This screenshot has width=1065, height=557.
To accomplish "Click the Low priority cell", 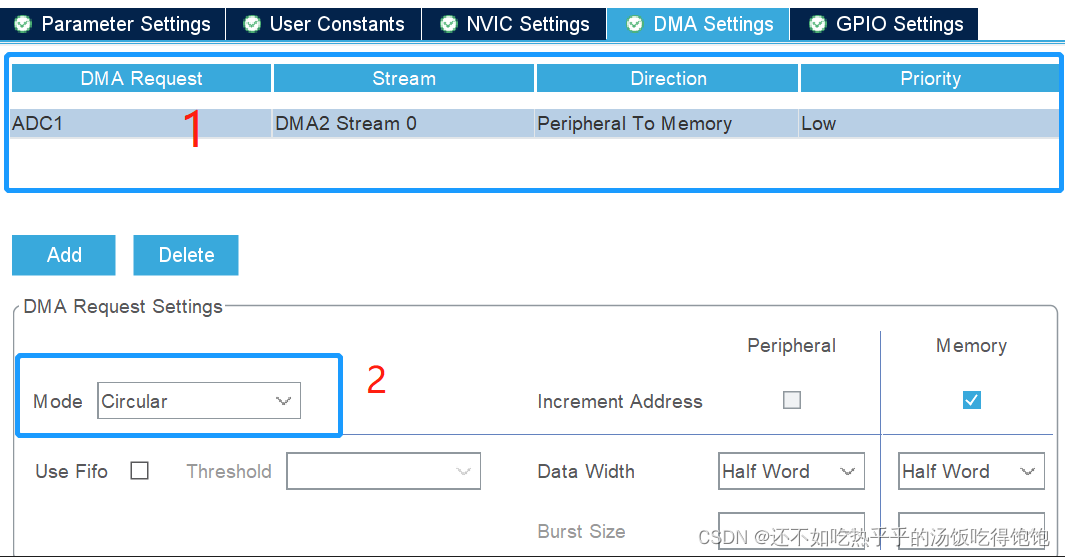I will click(x=929, y=124).
